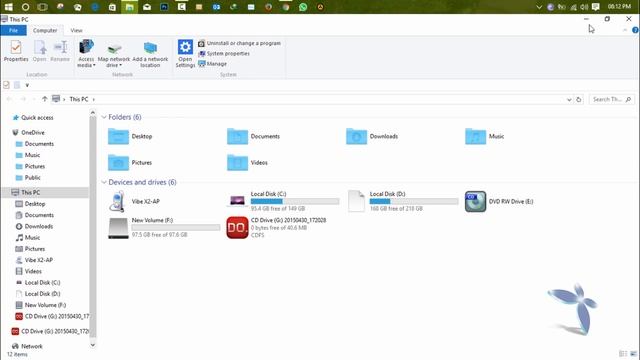Screen dimensions: 640x360
Task: Collapse the ribbon with the chevron
Action: click(x=625, y=30)
